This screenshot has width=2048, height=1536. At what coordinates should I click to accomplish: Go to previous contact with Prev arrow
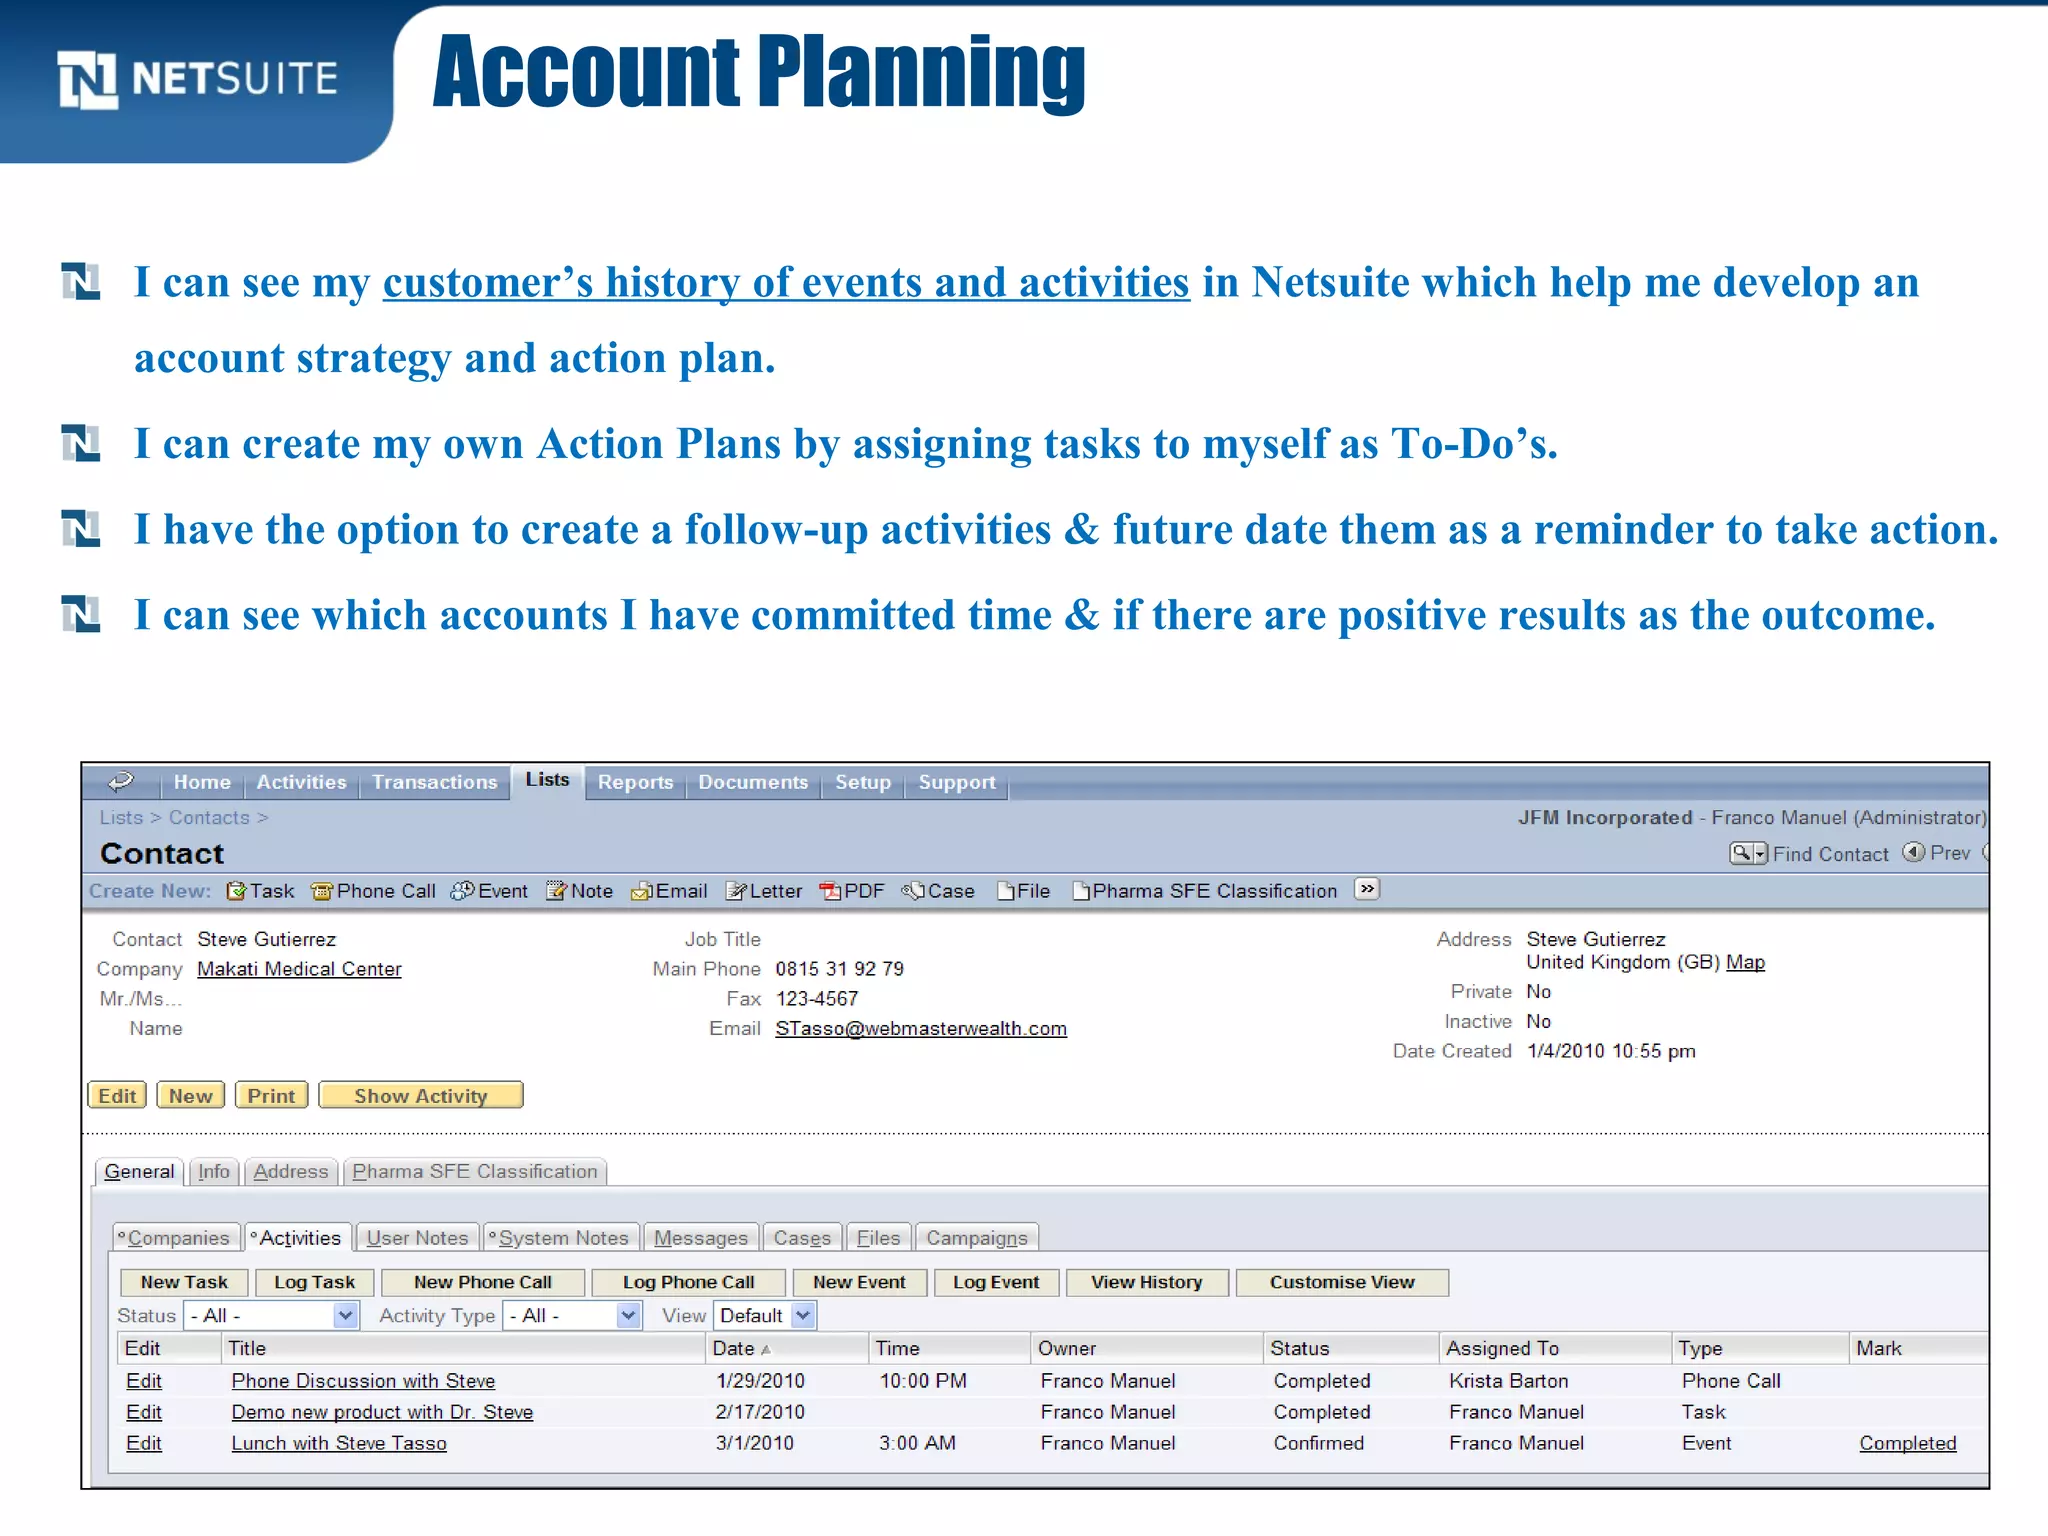click(x=1913, y=852)
